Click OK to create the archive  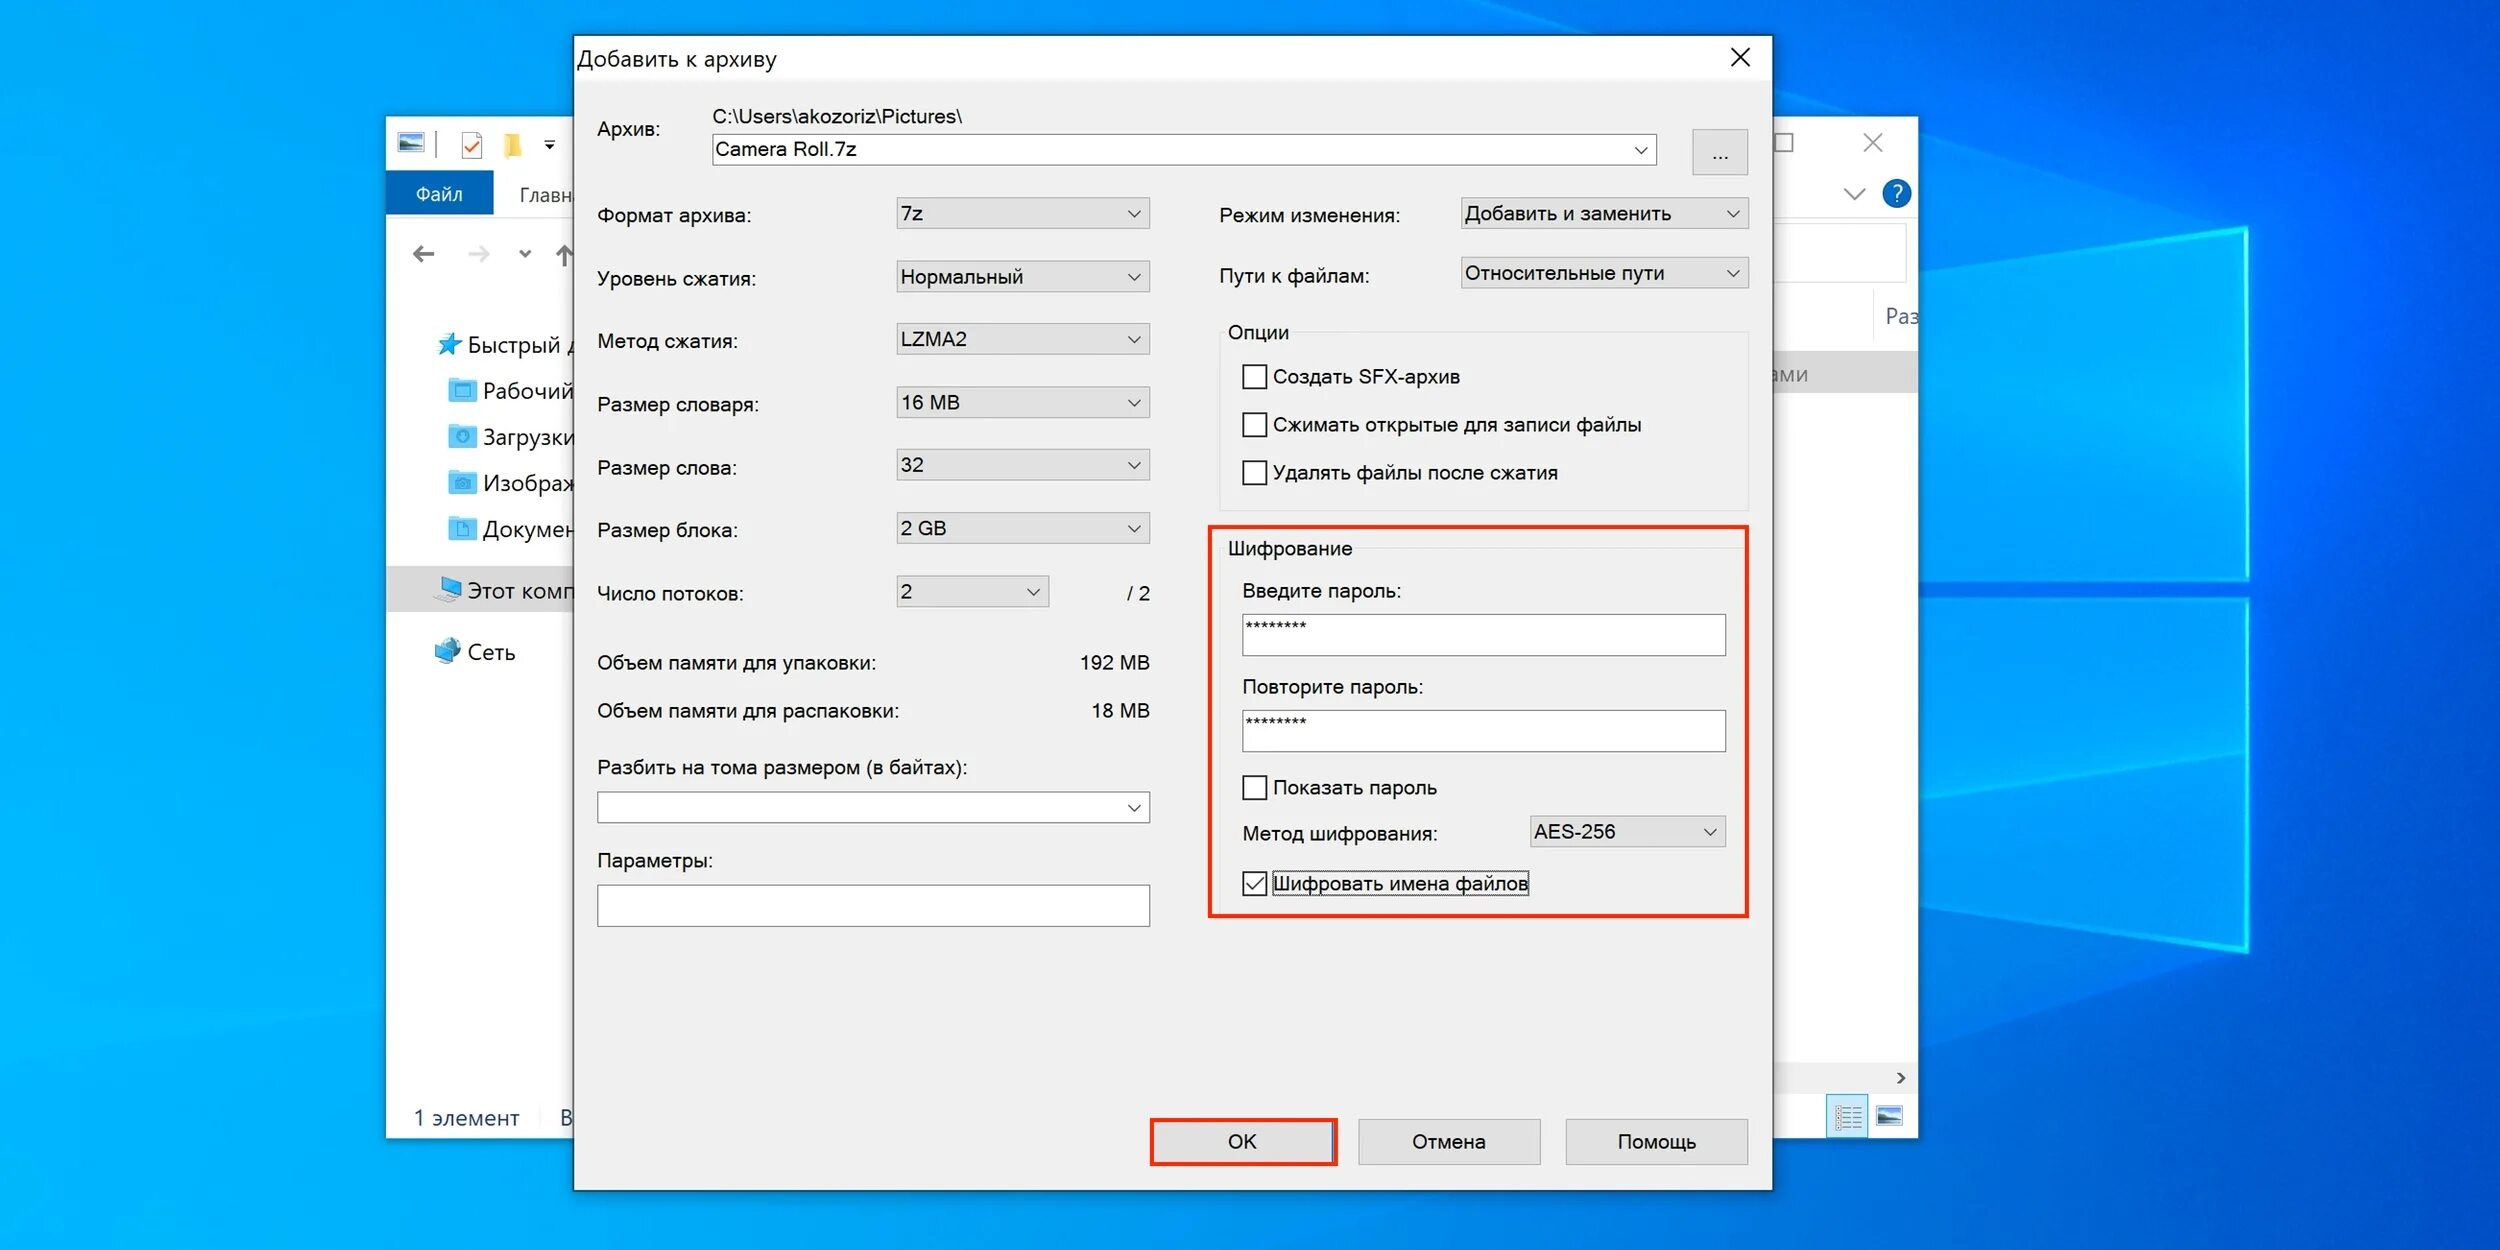1242,1141
